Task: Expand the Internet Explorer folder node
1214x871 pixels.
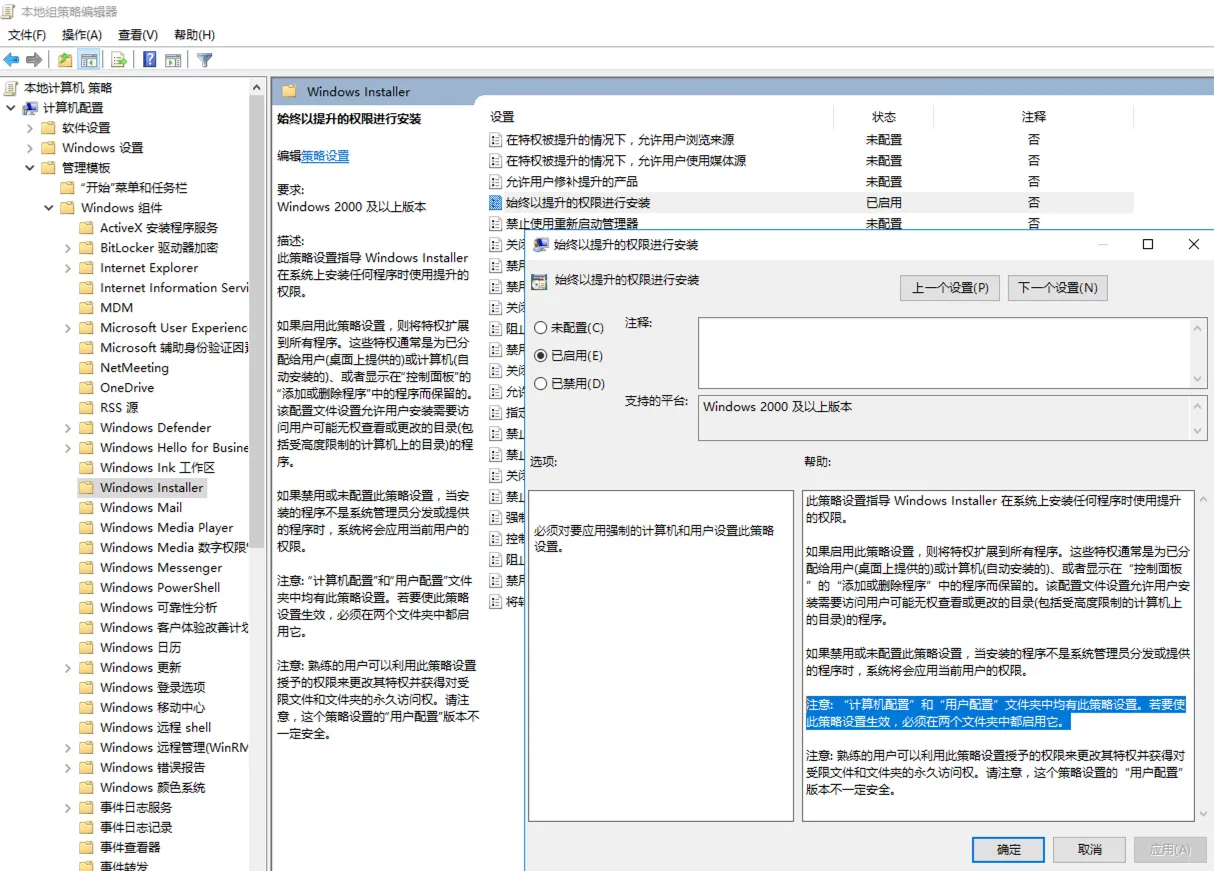Action: [x=68, y=268]
